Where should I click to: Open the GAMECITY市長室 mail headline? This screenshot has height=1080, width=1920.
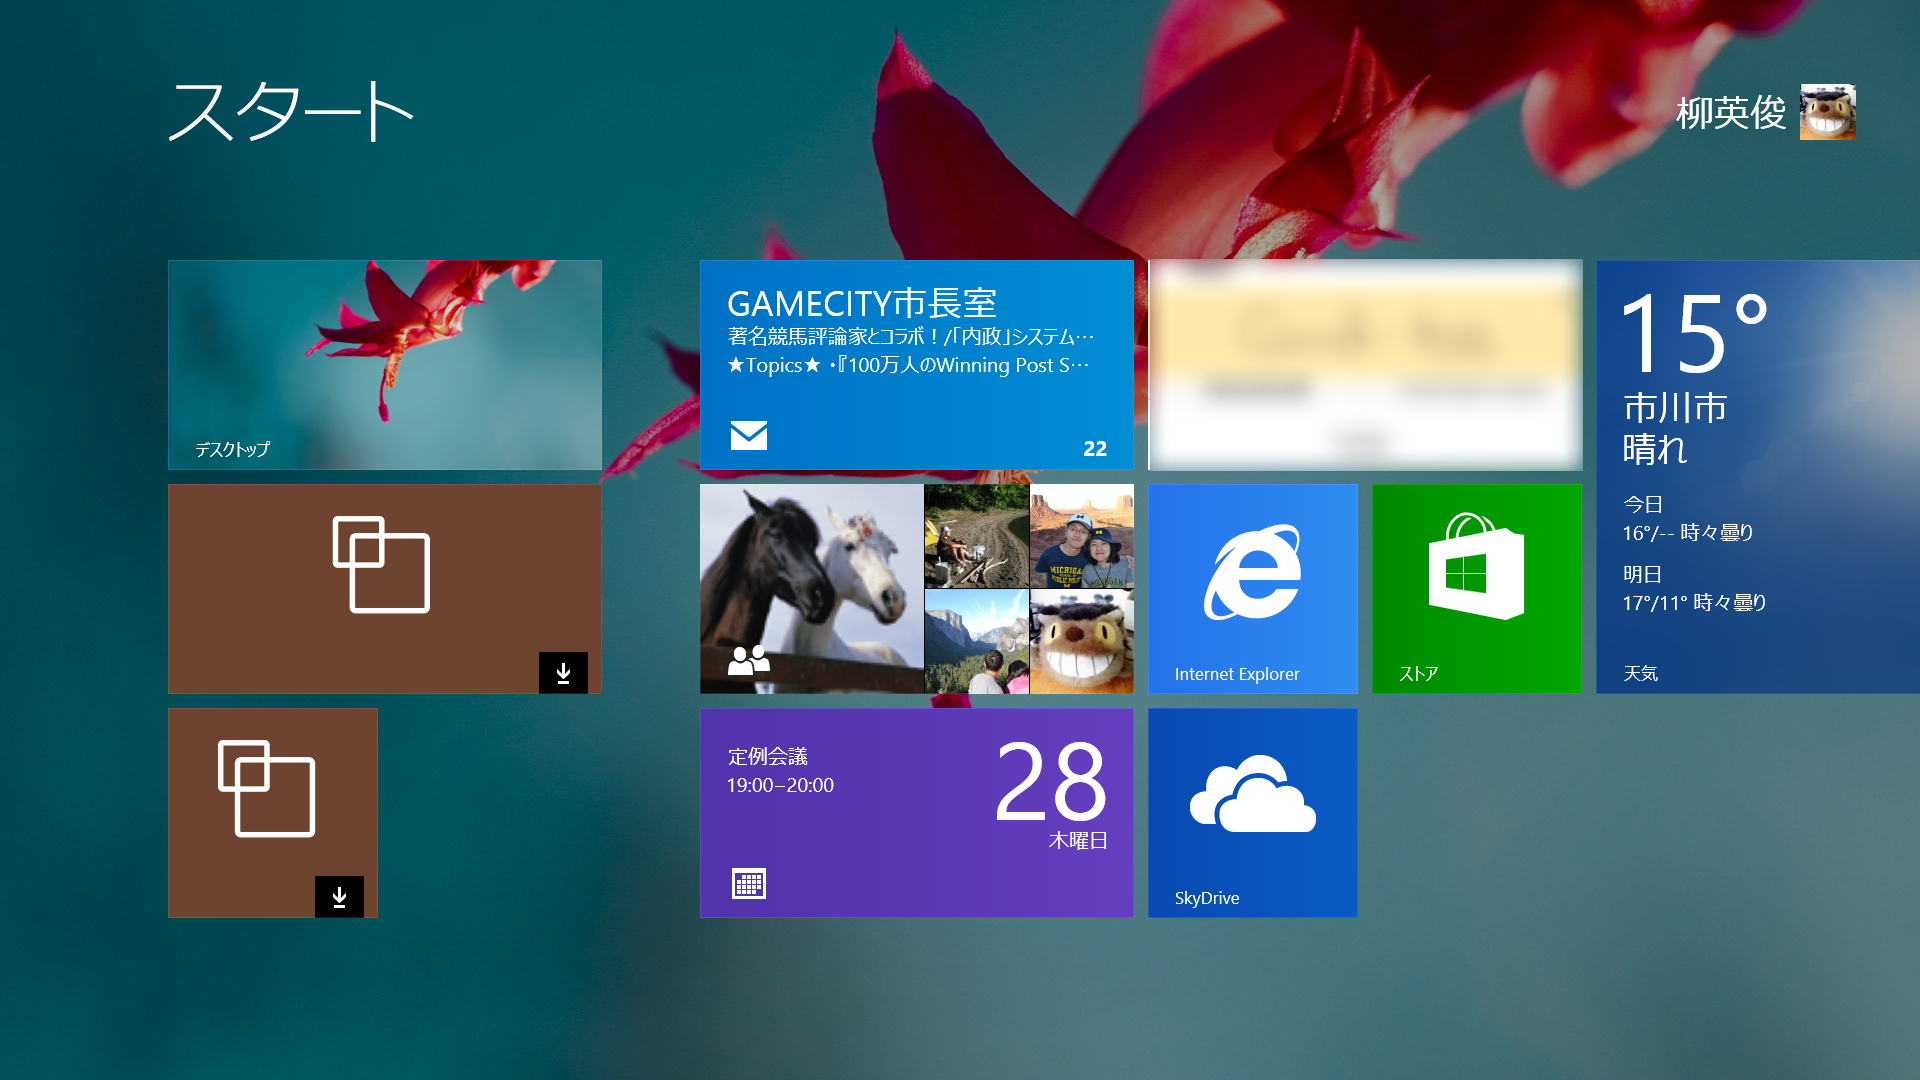tap(861, 303)
